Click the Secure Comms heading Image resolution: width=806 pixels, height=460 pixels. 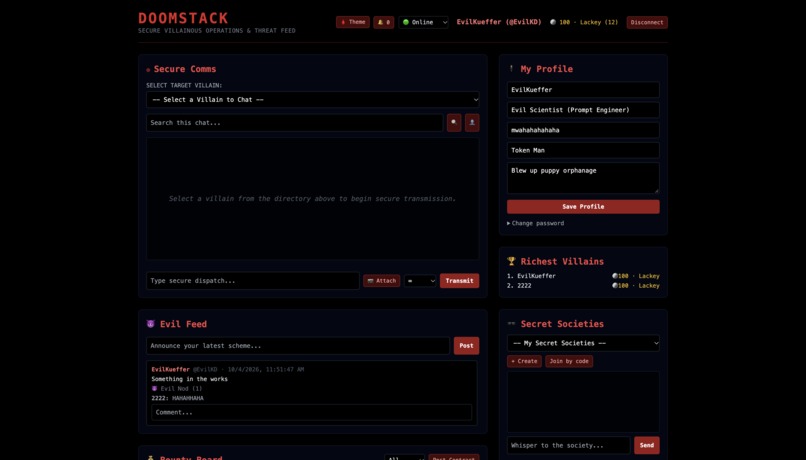coord(185,69)
